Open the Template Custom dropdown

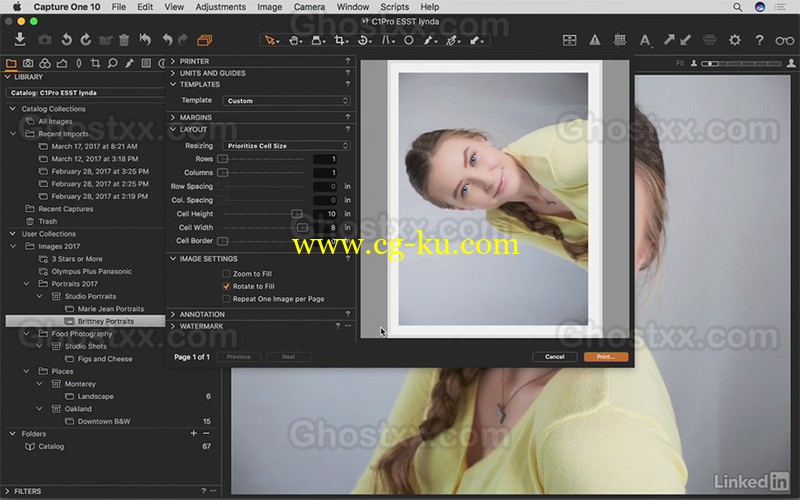click(x=286, y=101)
